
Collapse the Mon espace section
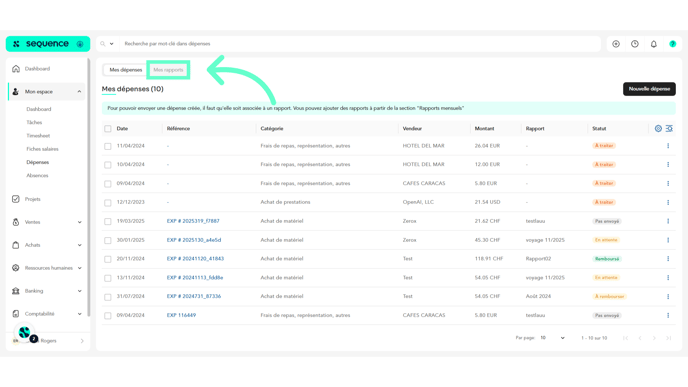coord(79,92)
